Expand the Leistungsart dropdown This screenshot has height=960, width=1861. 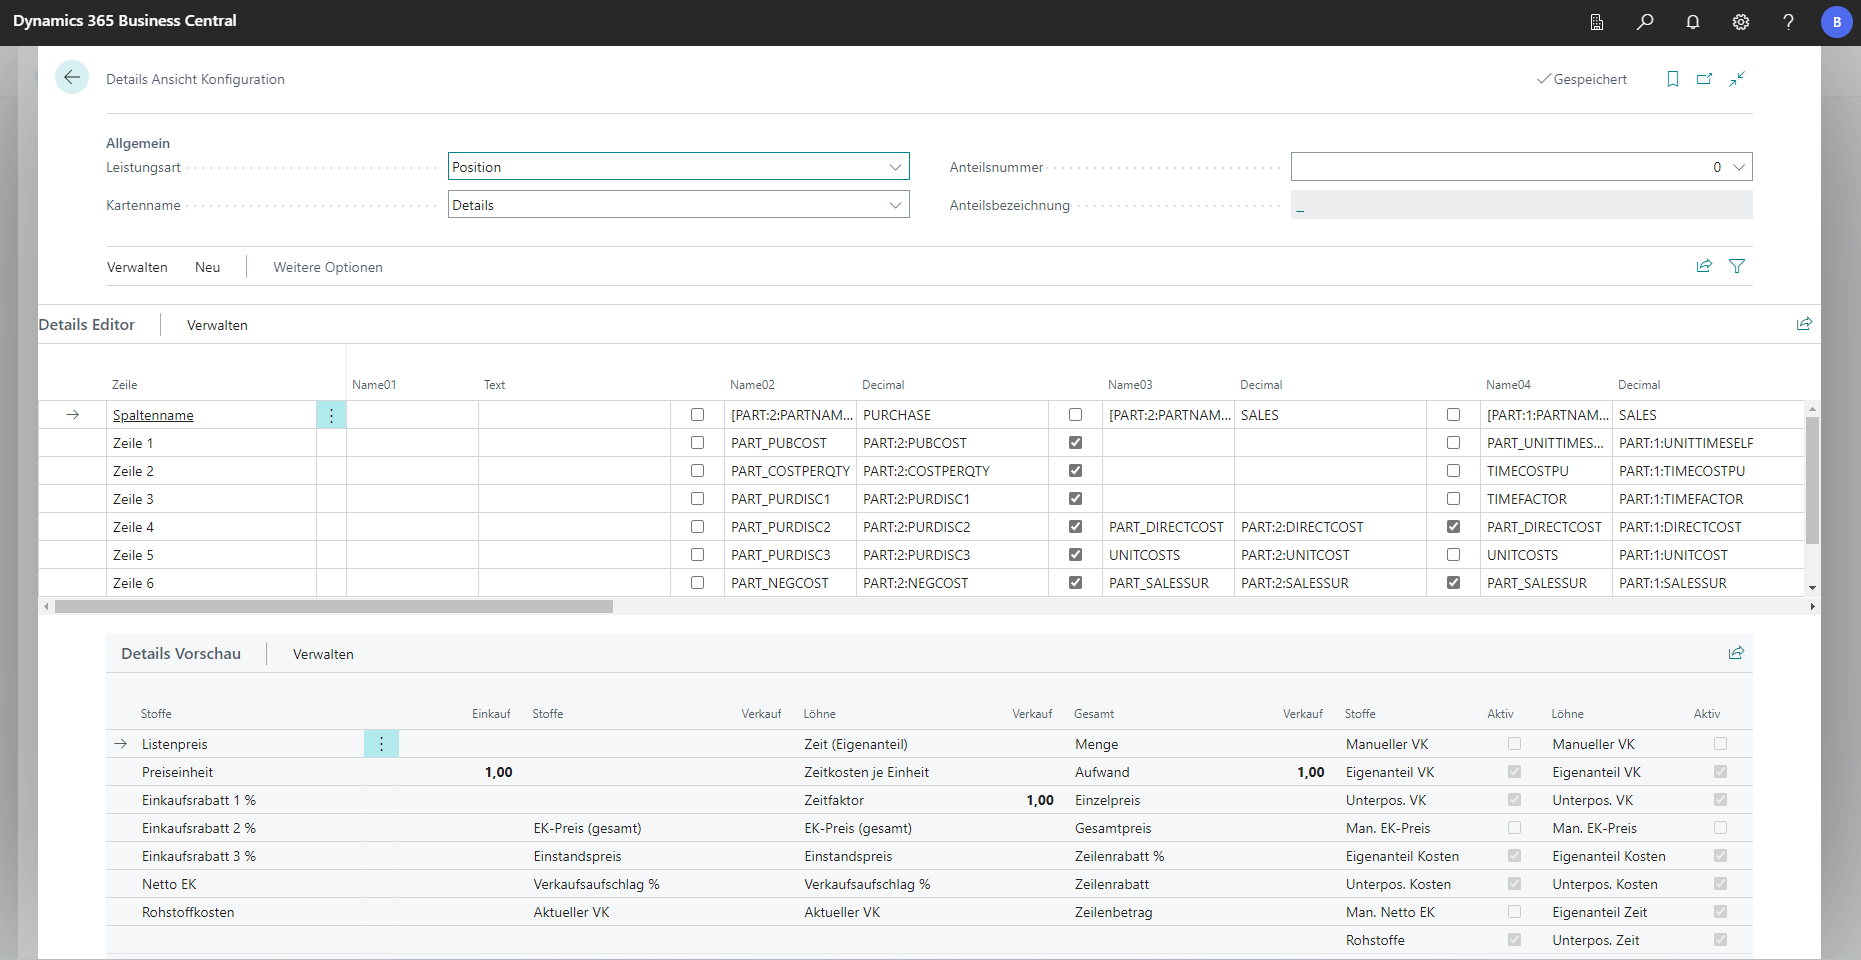tap(895, 167)
